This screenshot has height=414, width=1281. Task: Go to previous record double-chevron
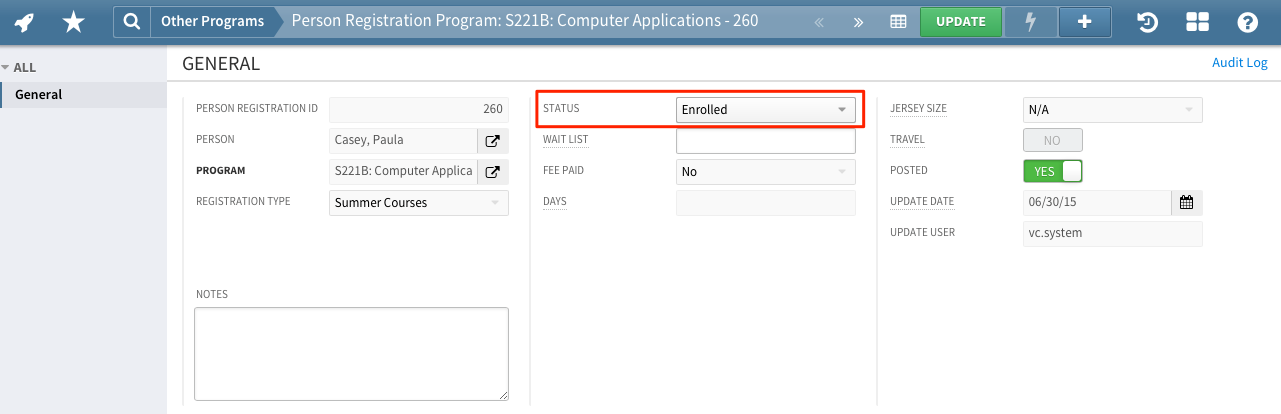819,22
